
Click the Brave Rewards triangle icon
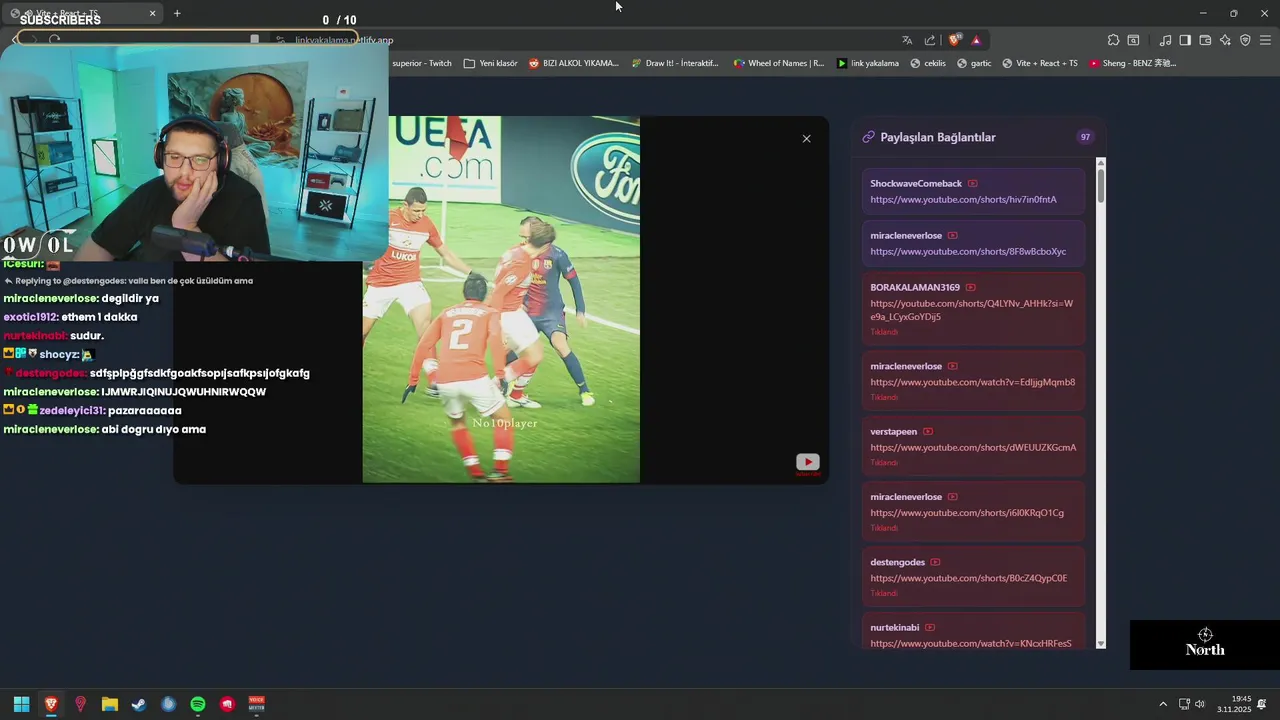pos(976,40)
